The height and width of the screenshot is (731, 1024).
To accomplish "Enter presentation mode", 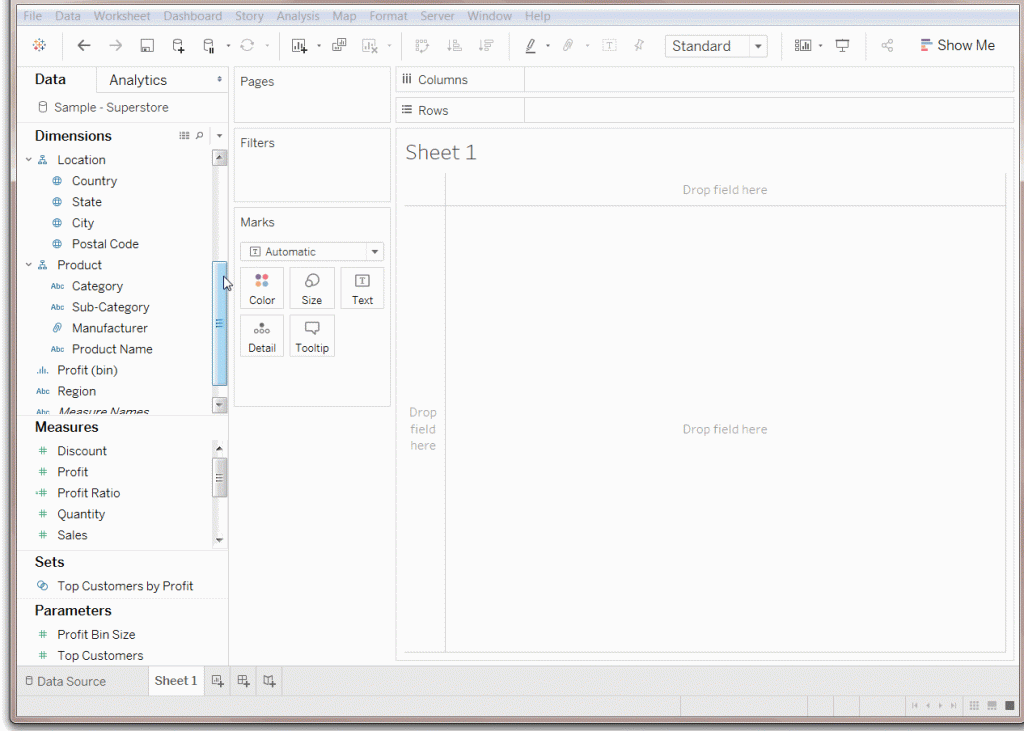I will click(x=841, y=45).
